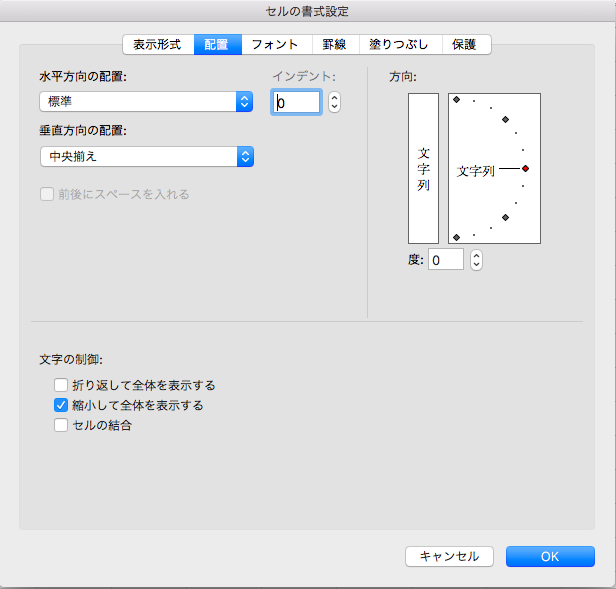Select the 罫線 tab
The height and width of the screenshot is (589, 616).
(333, 45)
